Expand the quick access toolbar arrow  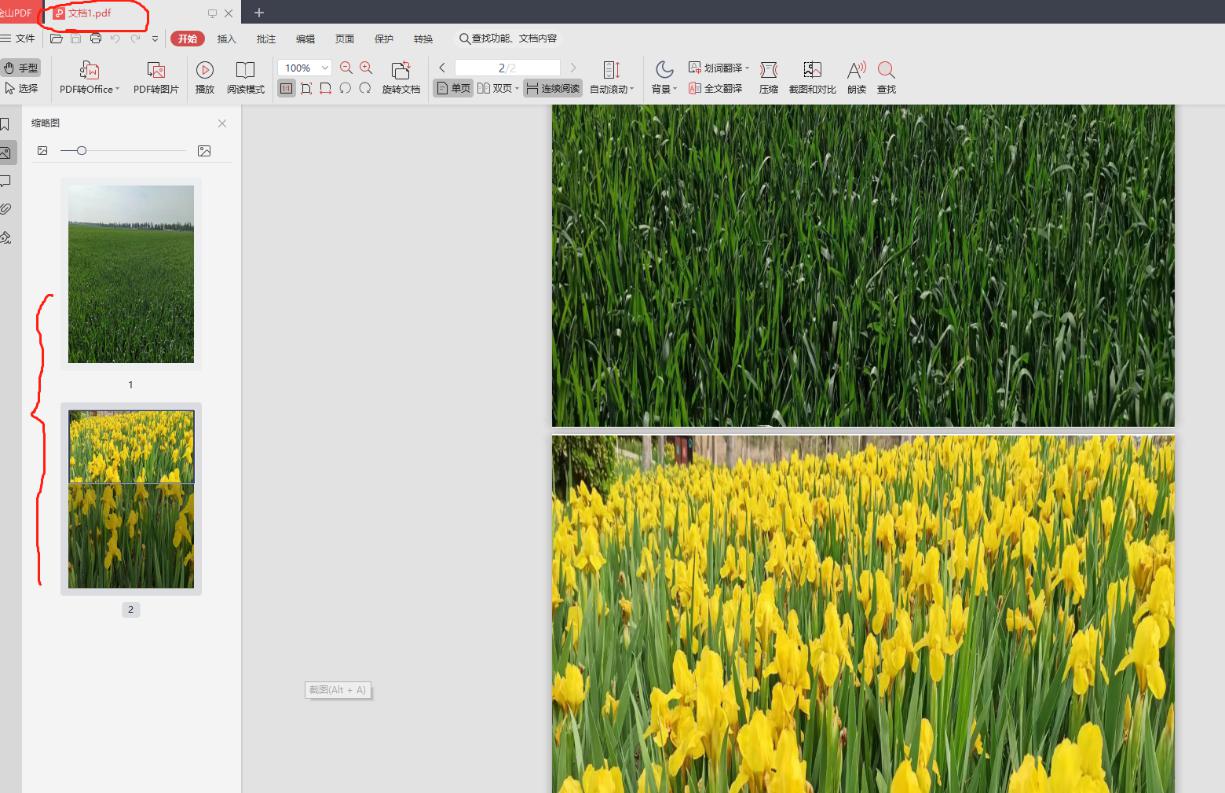tap(155, 39)
